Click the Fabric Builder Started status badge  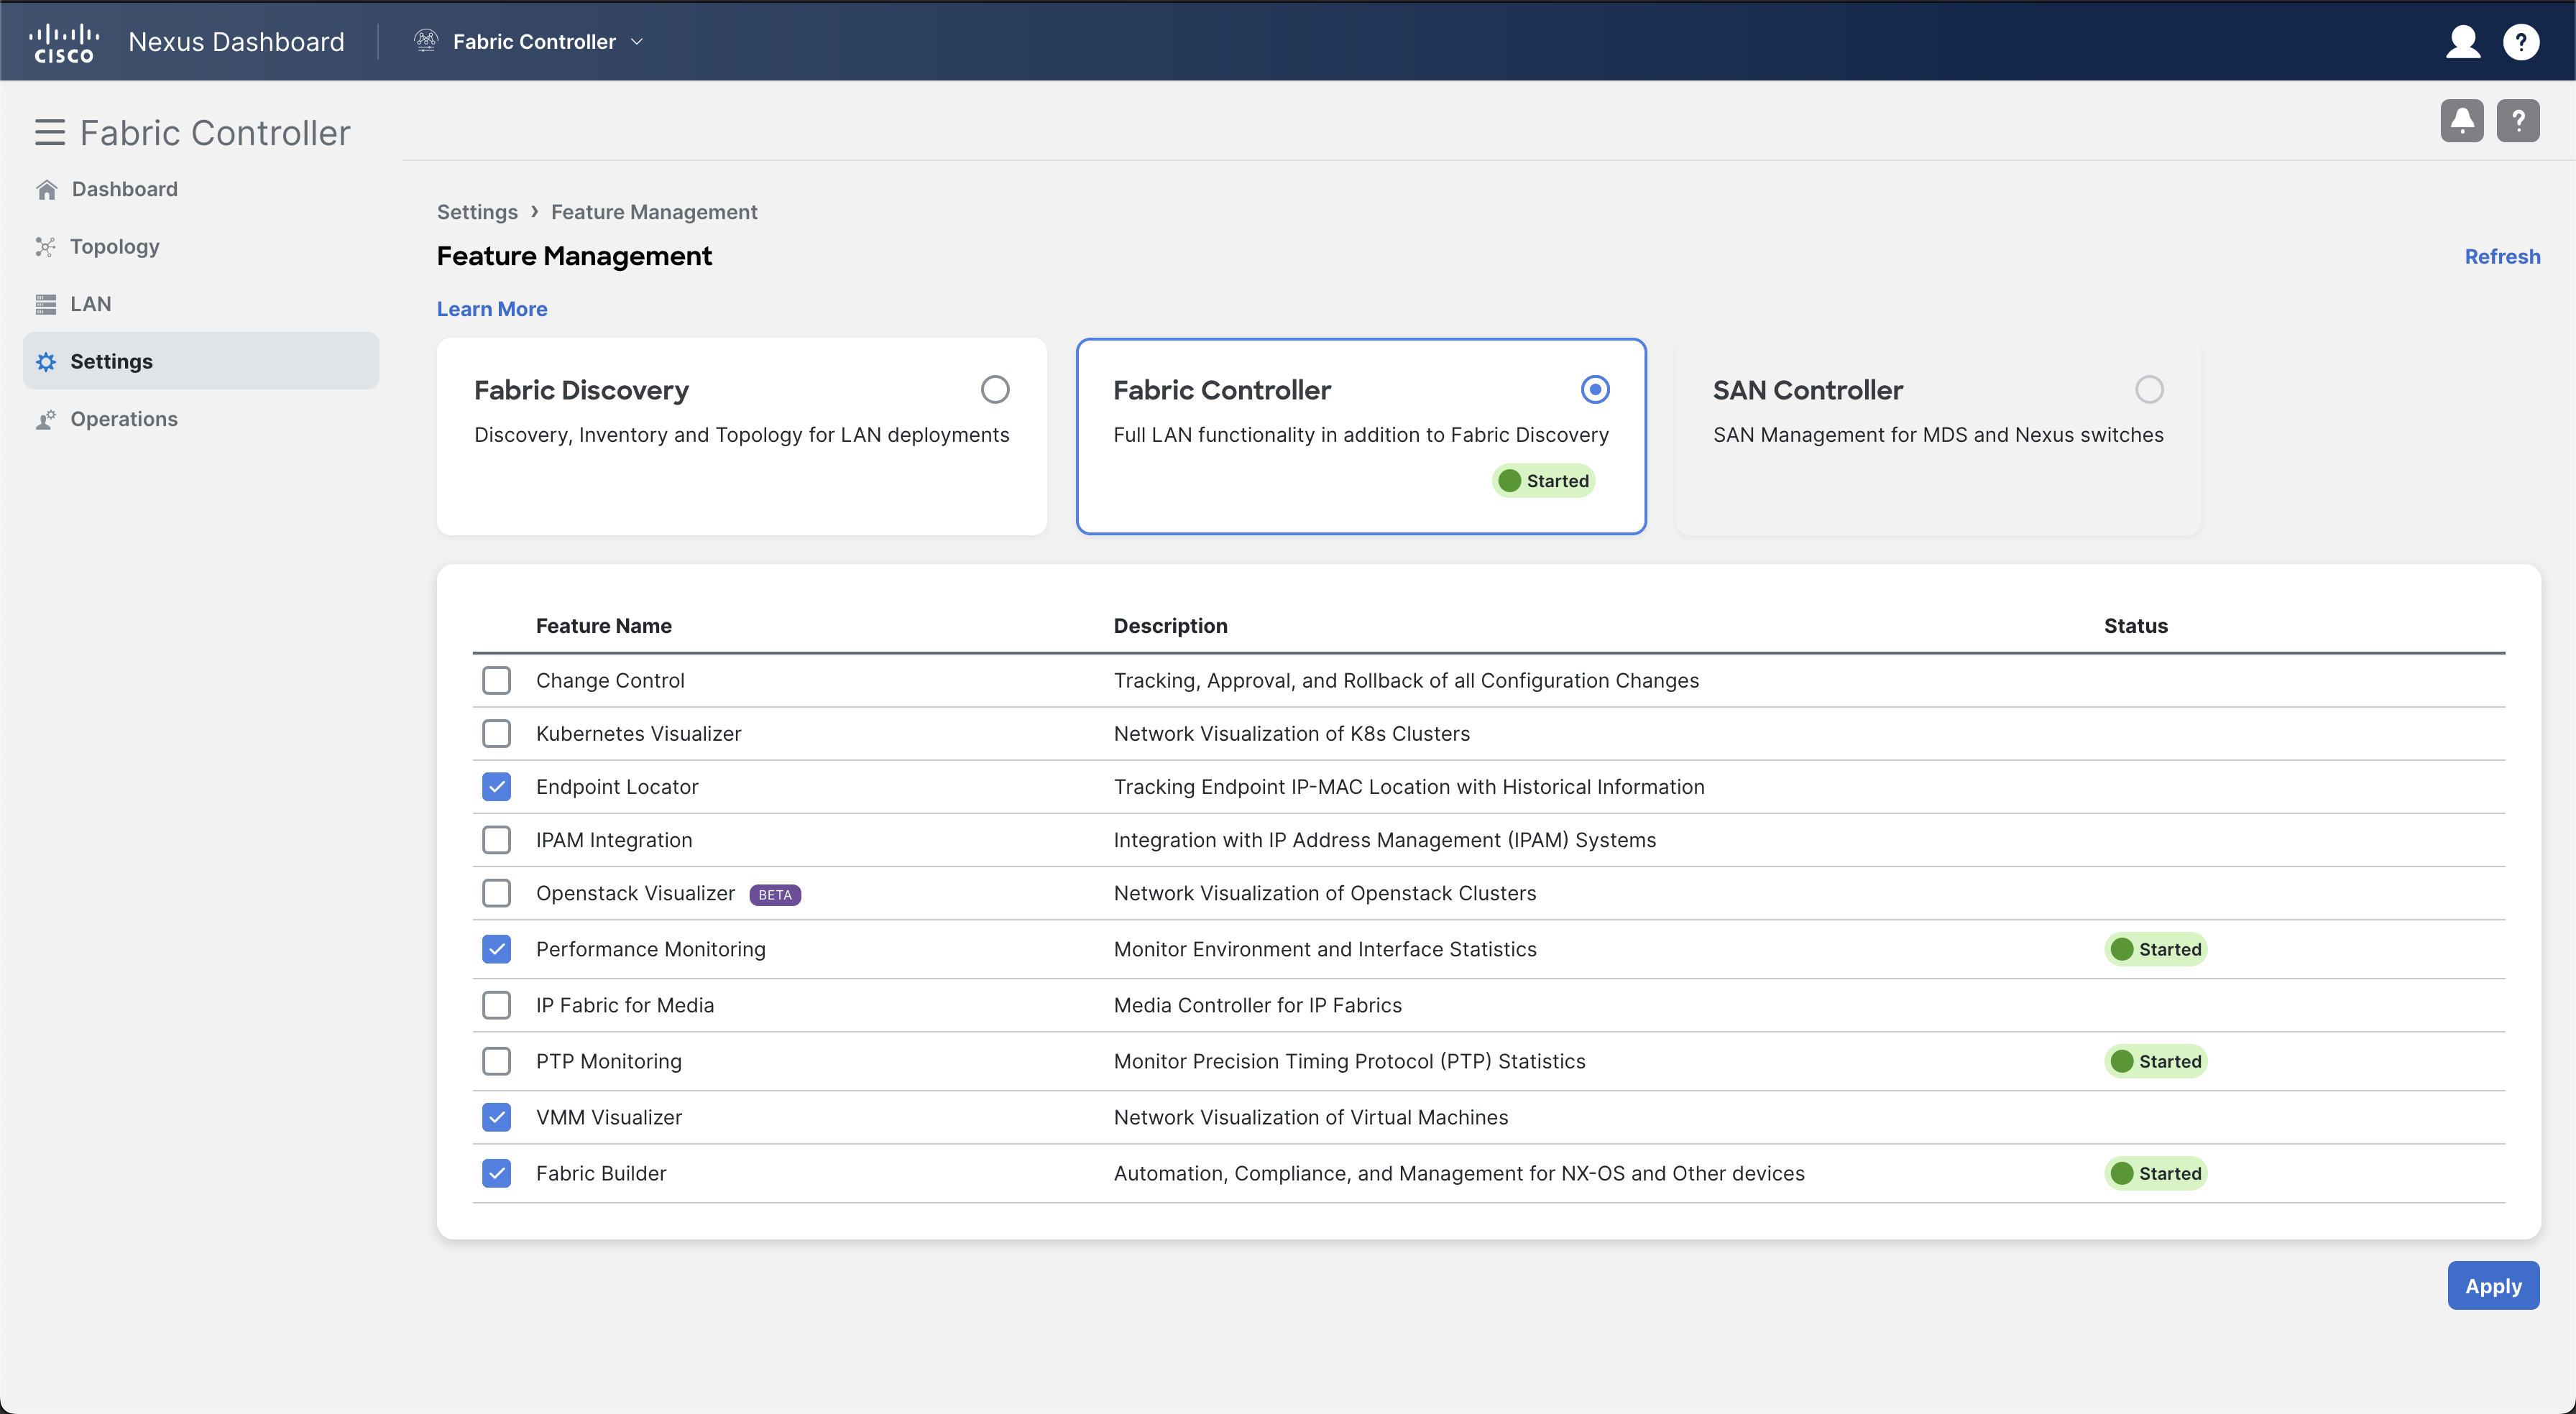coord(2155,1173)
